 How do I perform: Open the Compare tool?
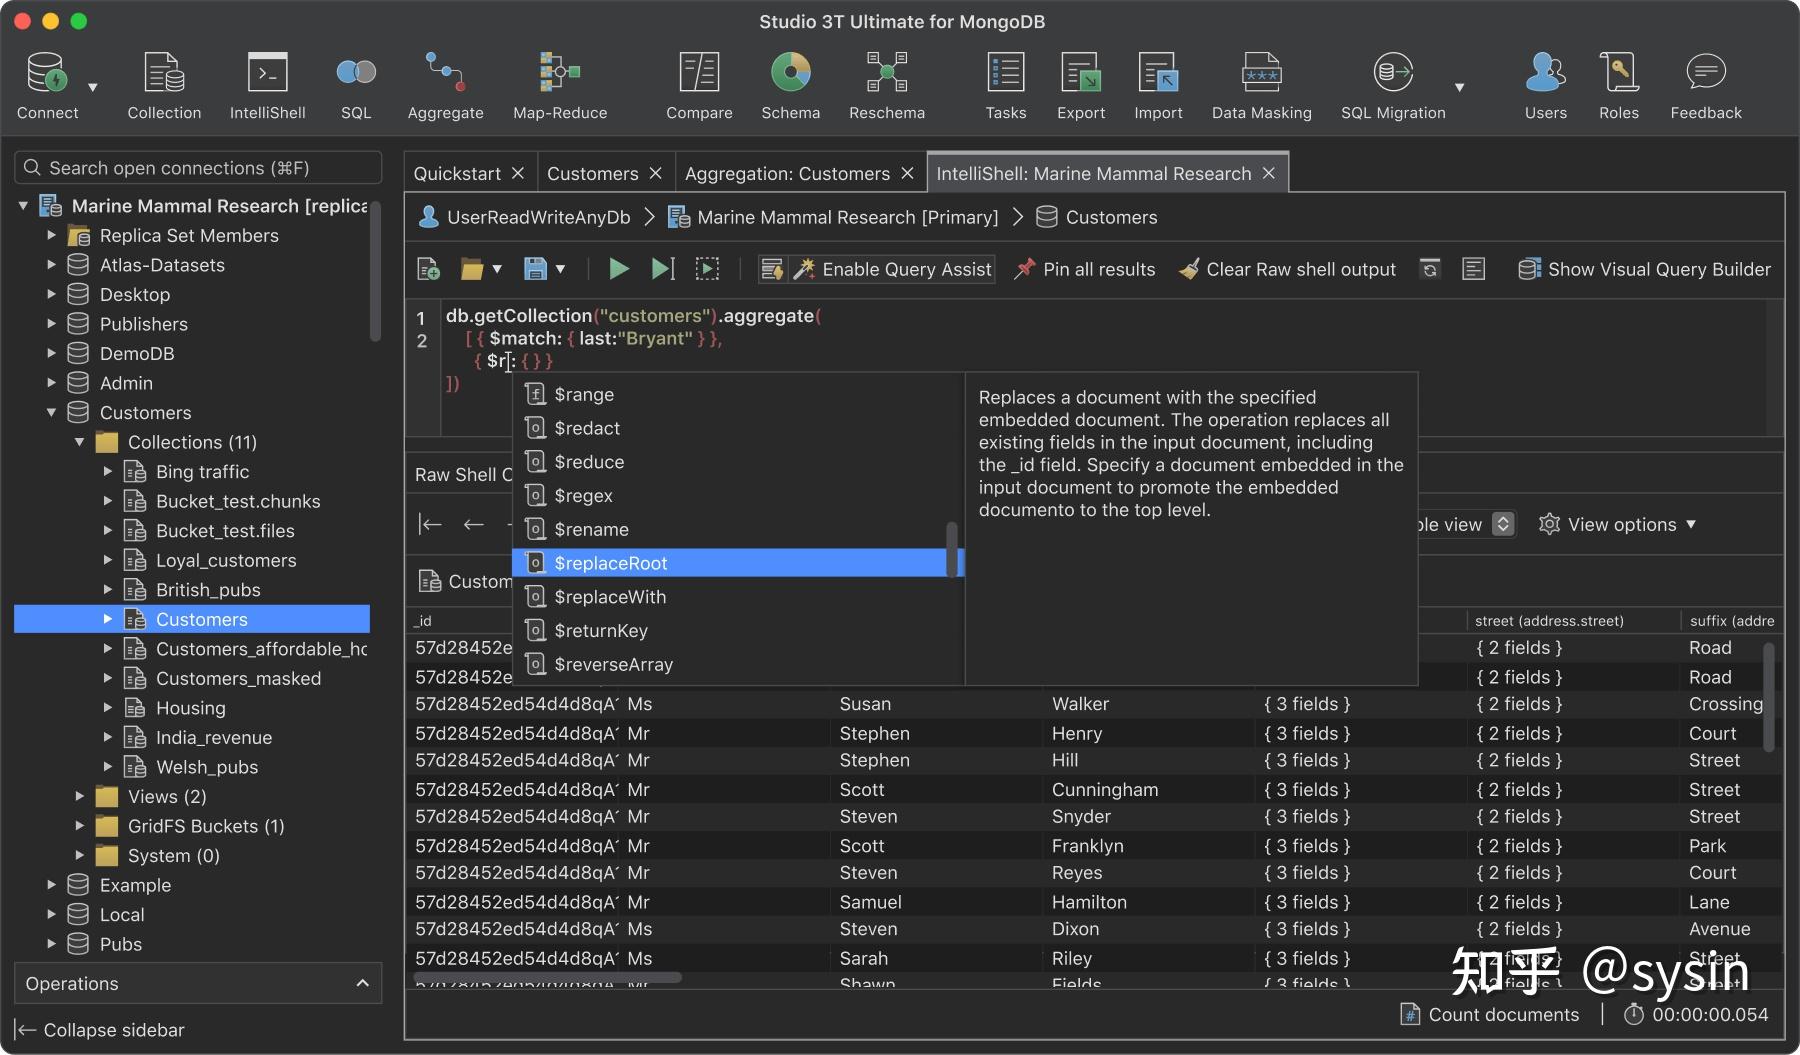pyautogui.click(x=698, y=83)
